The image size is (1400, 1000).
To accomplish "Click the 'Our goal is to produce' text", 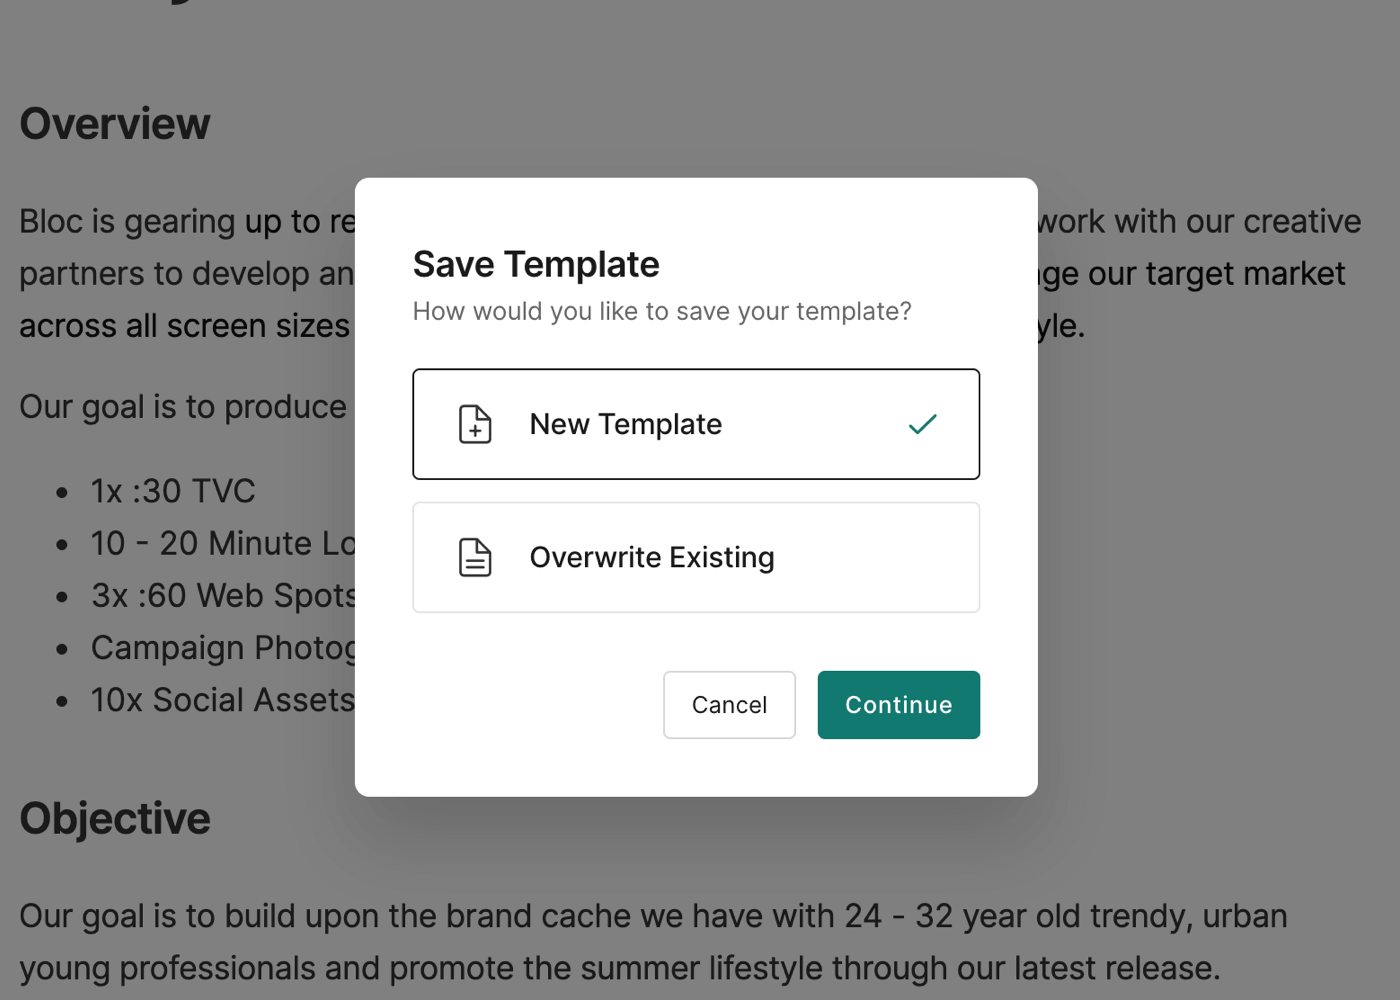I will (x=183, y=407).
